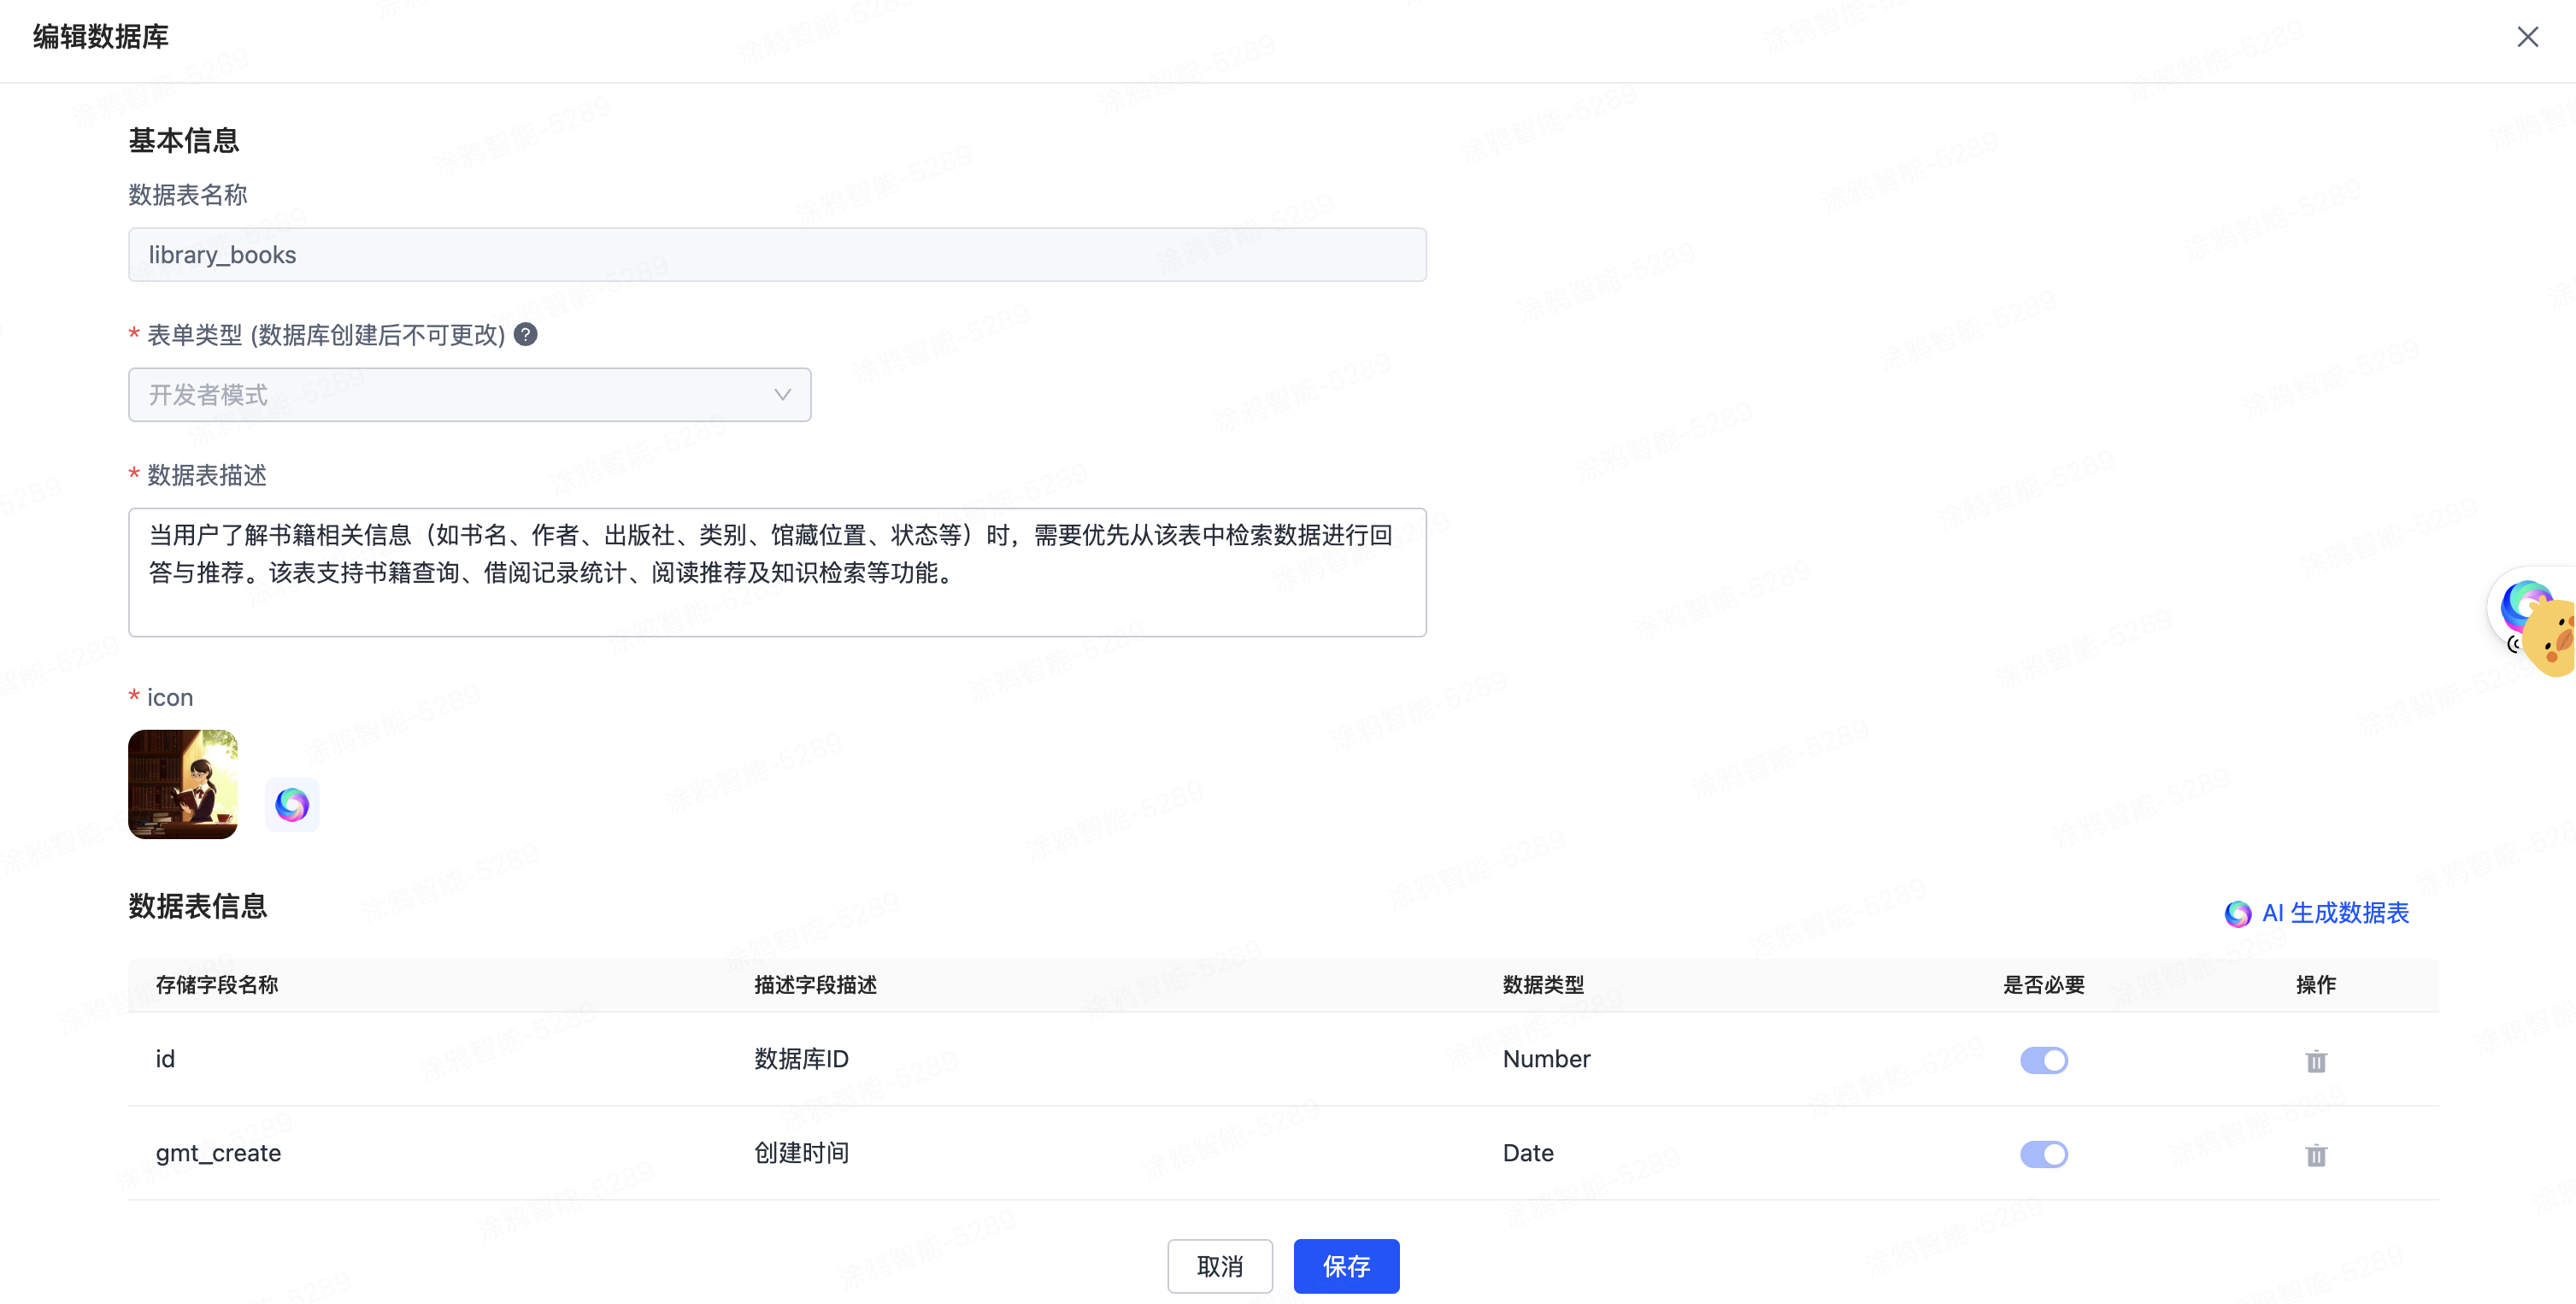Click the chevron arrow in 表单类型 select
The height and width of the screenshot is (1304, 2576).
tap(782, 394)
